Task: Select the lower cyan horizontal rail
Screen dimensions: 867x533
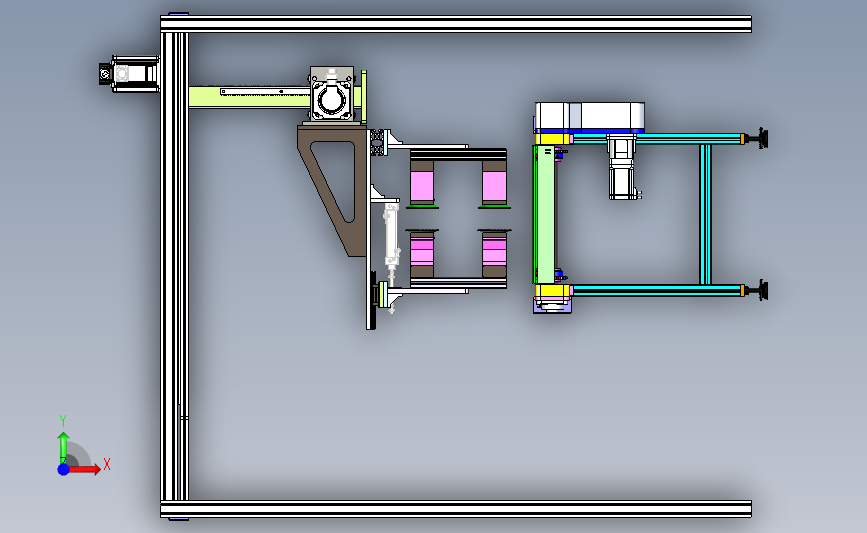Action: coord(657,290)
